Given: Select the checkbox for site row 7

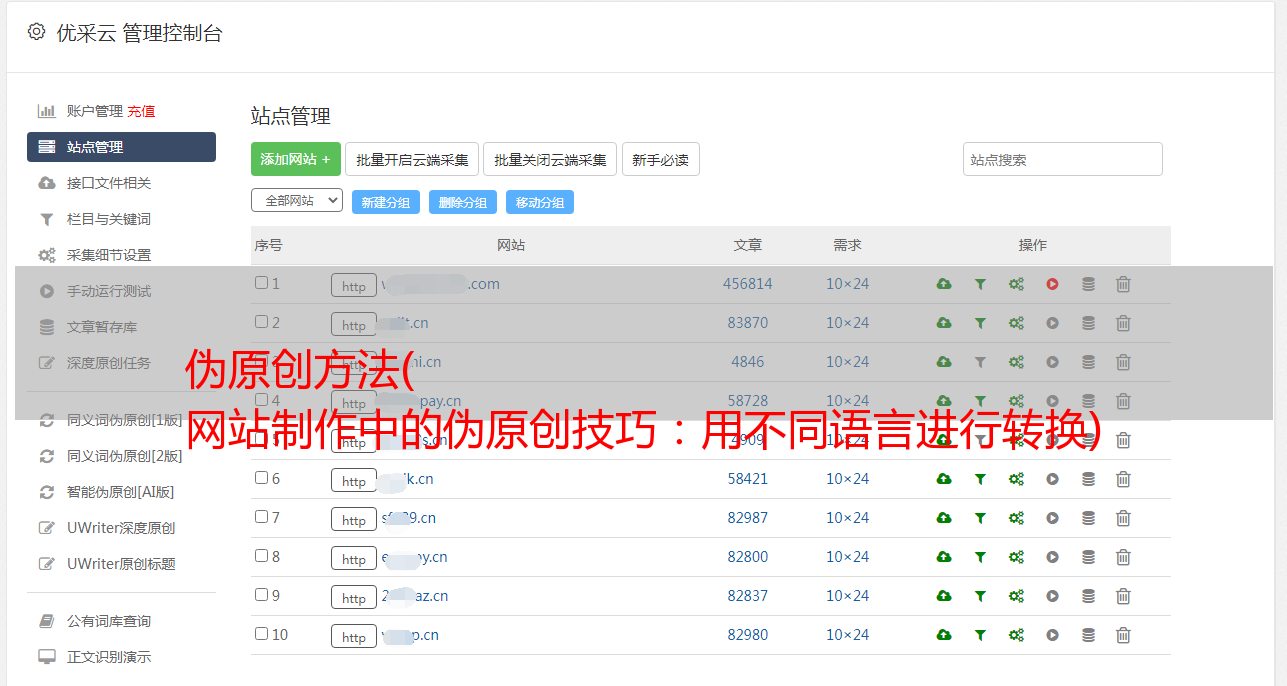Looking at the screenshot, I should click(261, 517).
